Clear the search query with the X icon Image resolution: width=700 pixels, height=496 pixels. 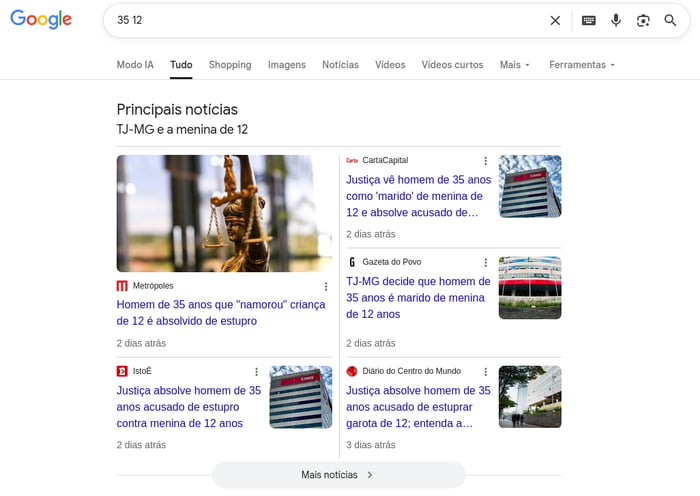tap(555, 21)
